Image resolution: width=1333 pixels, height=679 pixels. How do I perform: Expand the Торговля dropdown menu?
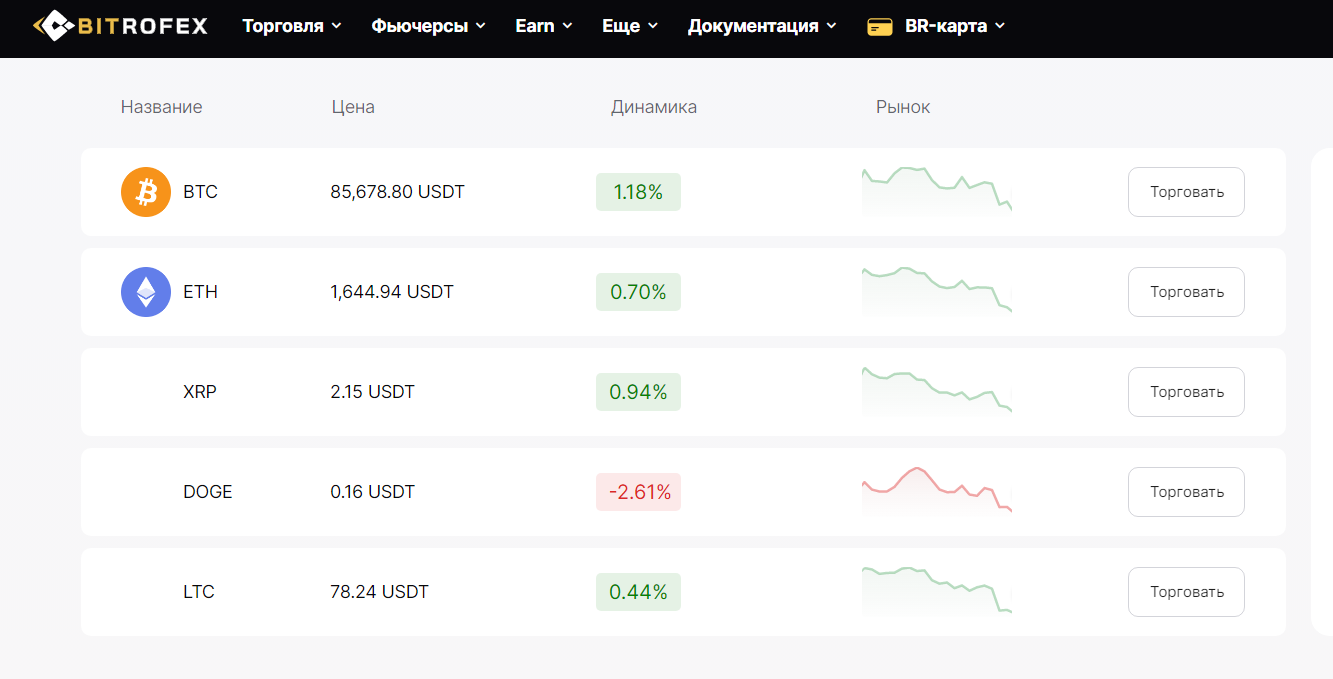pyautogui.click(x=292, y=27)
